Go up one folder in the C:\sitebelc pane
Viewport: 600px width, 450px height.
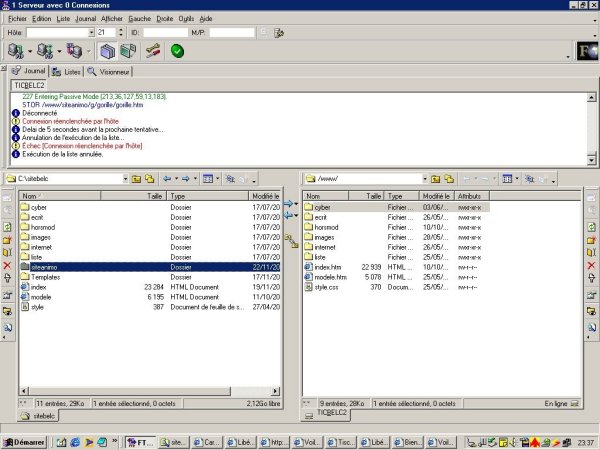pos(136,179)
